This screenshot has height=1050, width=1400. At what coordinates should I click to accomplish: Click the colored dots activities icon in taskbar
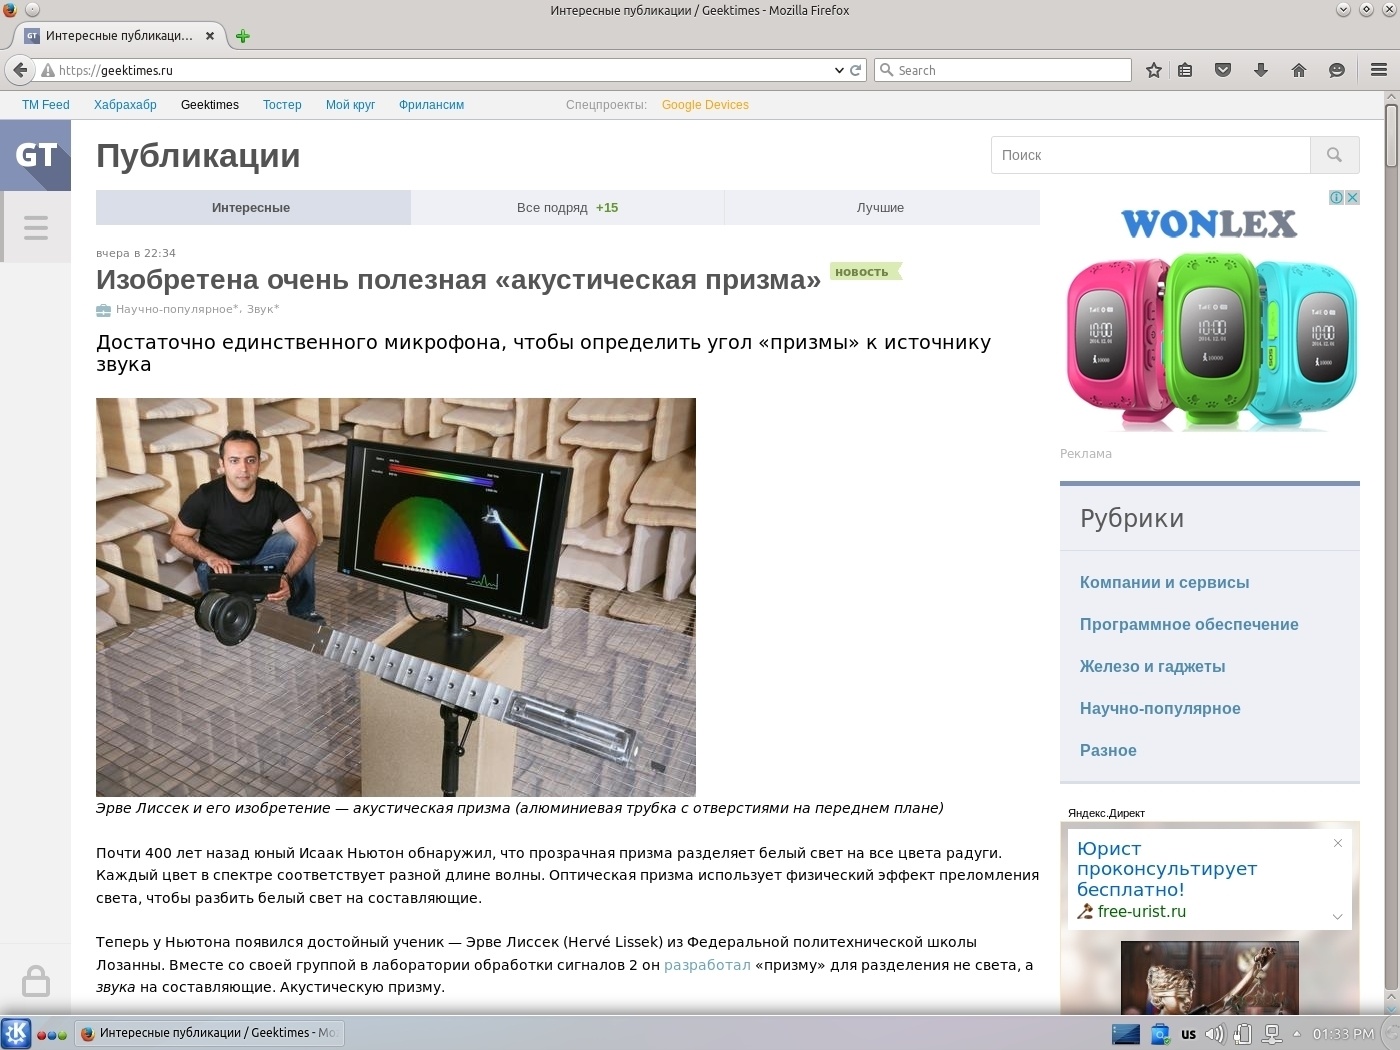(x=52, y=1035)
